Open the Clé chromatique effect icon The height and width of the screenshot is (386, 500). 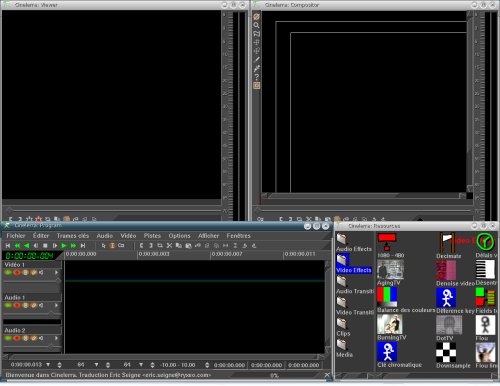(x=387, y=352)
